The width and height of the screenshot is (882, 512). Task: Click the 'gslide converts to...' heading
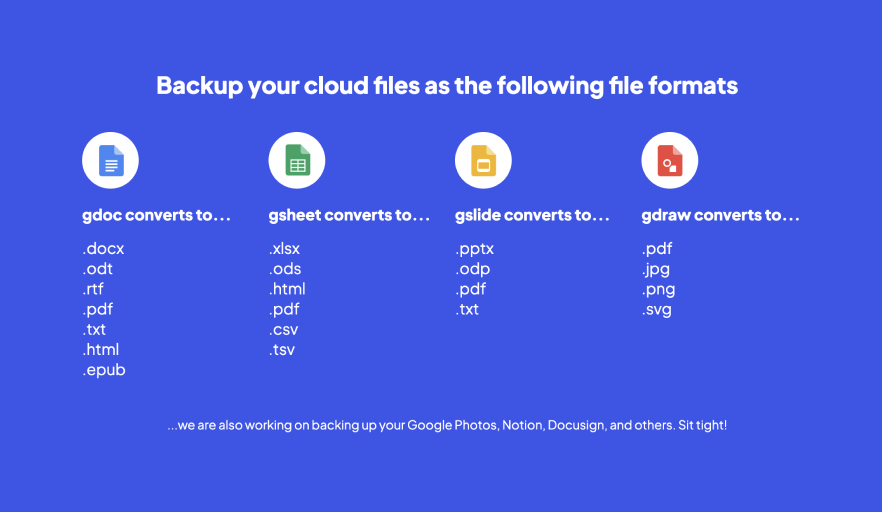[532, 215]
